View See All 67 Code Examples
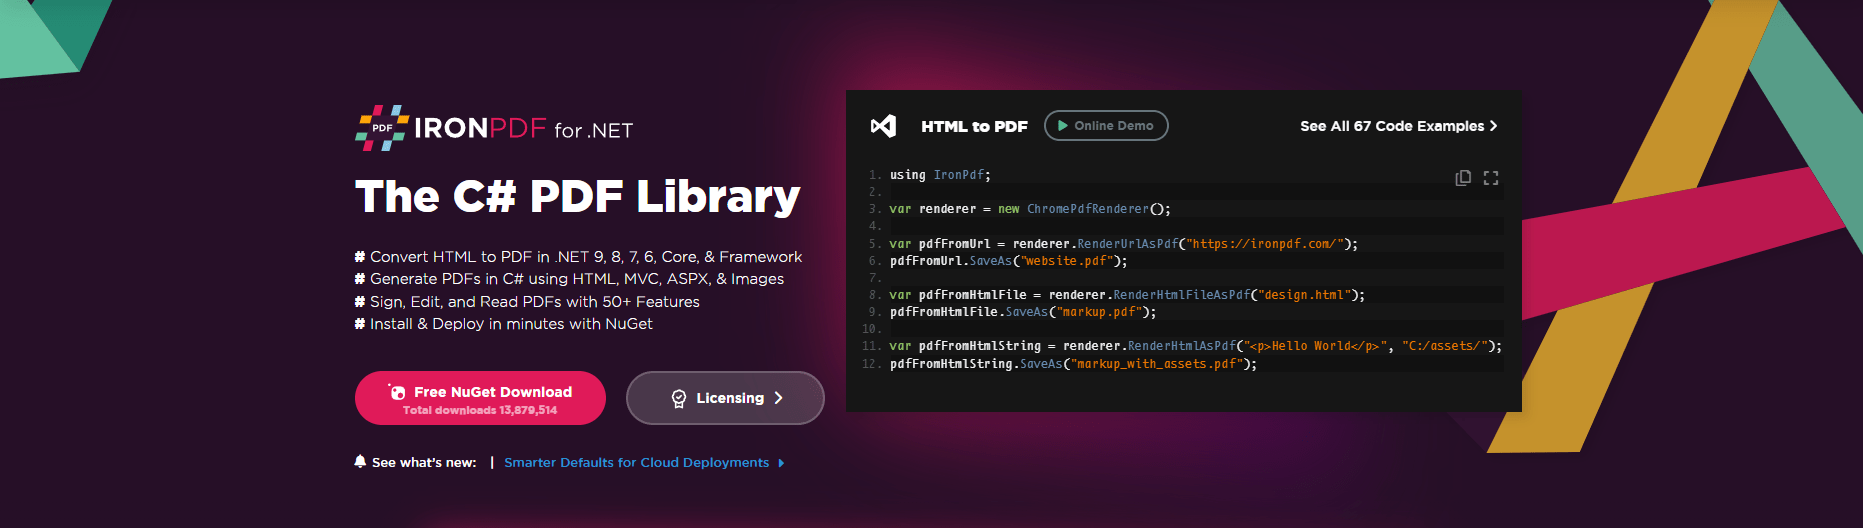Viewport: 1863px width, 528px height. 1391,126
